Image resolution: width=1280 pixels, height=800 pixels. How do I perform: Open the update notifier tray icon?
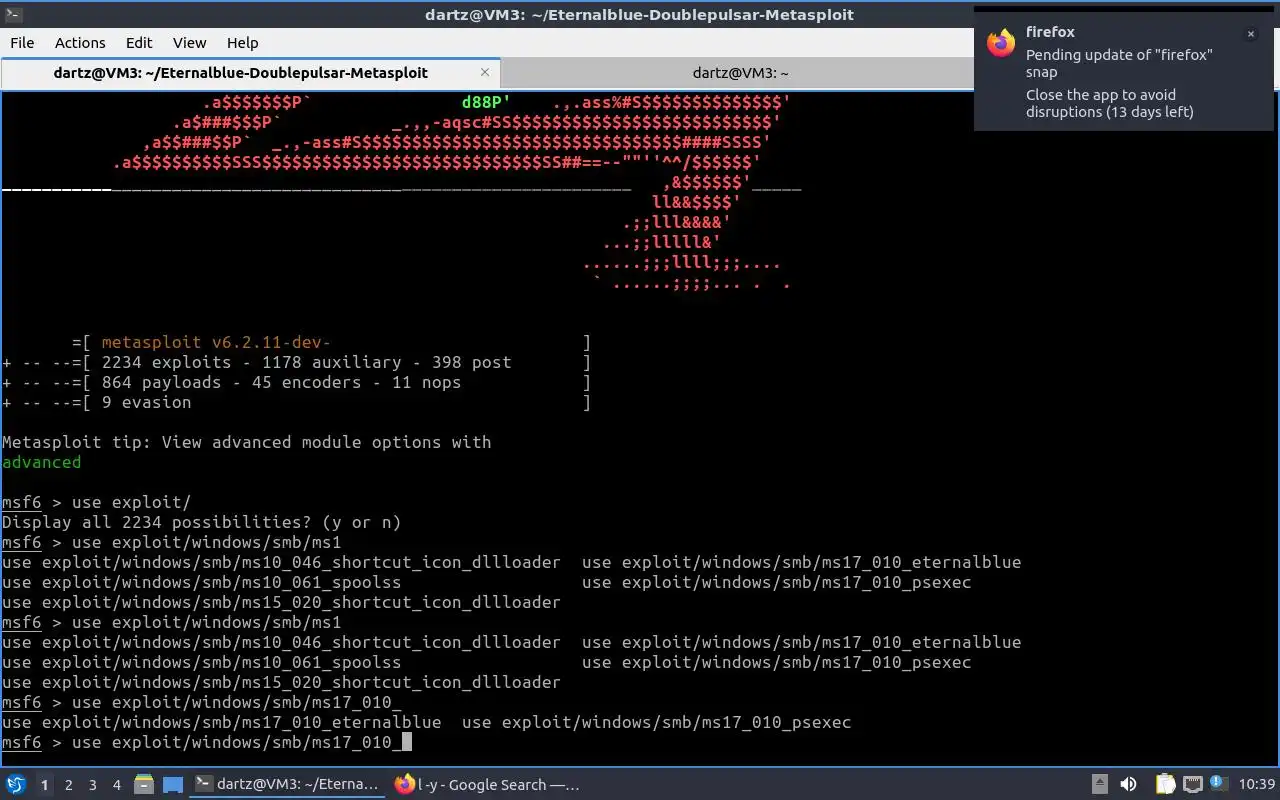click(x=1218, y=784)
